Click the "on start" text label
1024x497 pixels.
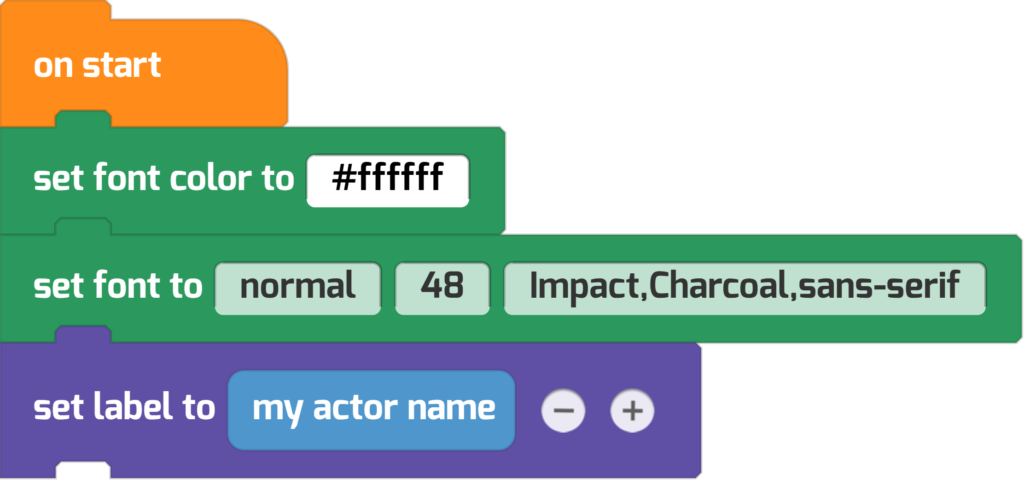coord(97,66)
